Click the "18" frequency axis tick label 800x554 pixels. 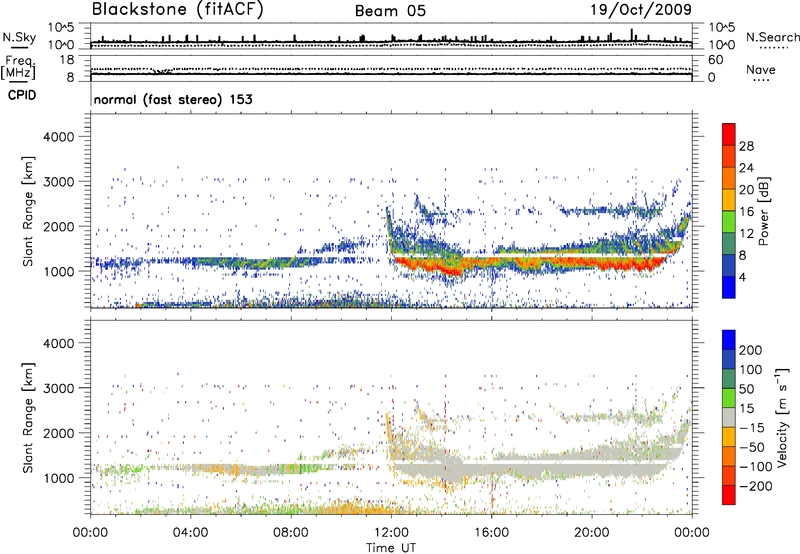coord(67,60)
